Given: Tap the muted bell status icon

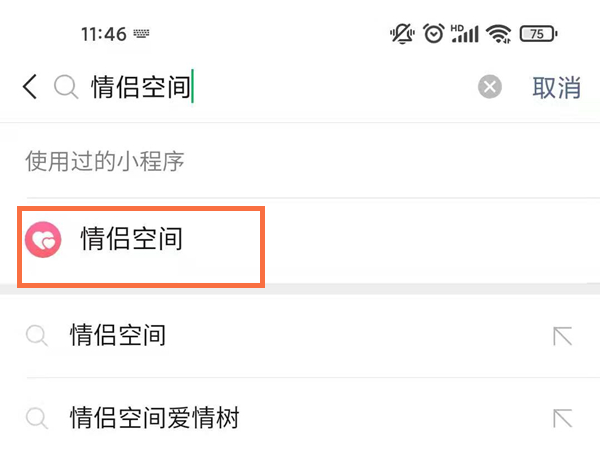Looking at the screenshot, I should pos(402,34).
